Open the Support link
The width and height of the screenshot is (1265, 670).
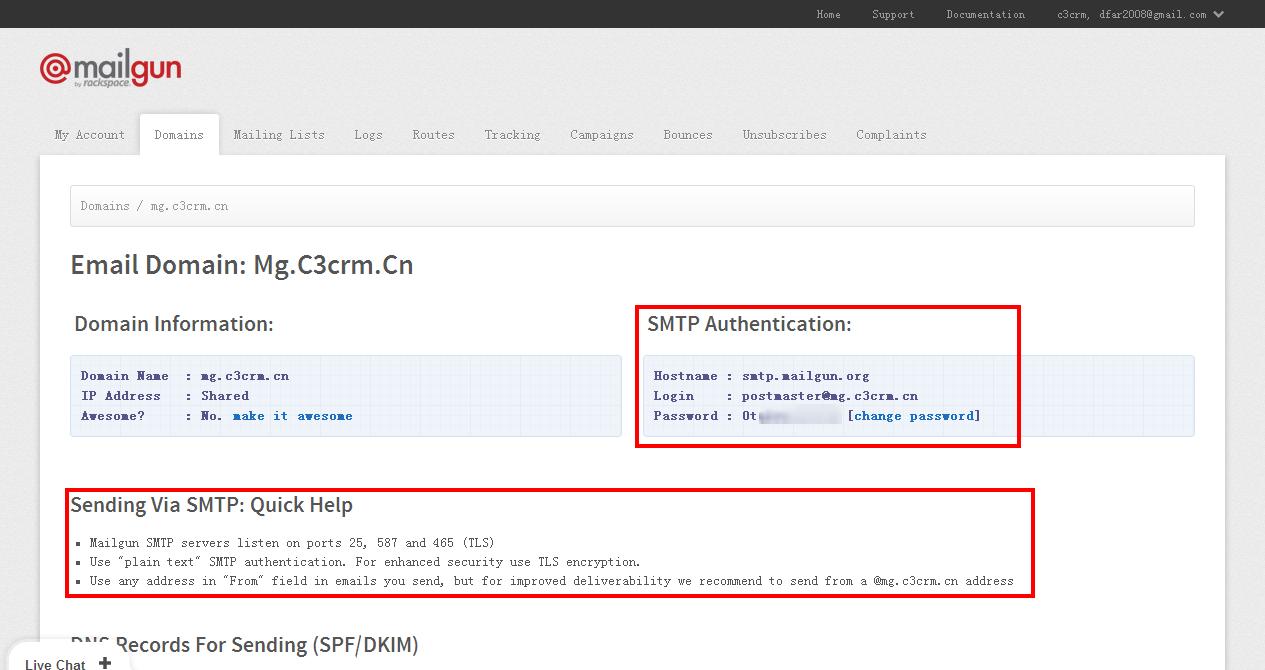click(x=893, y=14)
